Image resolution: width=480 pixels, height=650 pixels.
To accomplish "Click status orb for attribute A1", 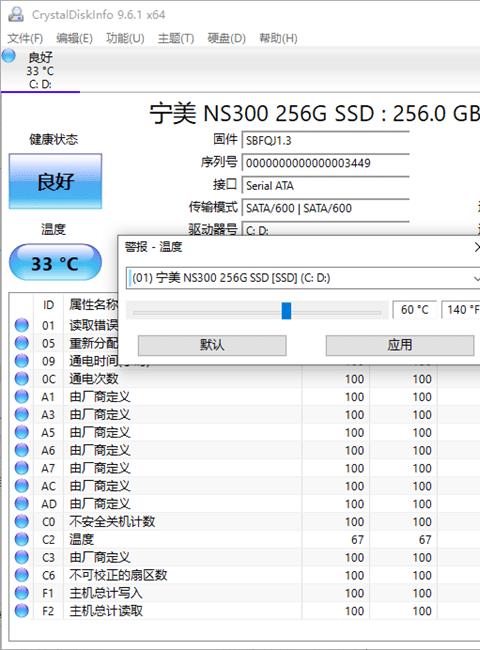I will (22, 396).
